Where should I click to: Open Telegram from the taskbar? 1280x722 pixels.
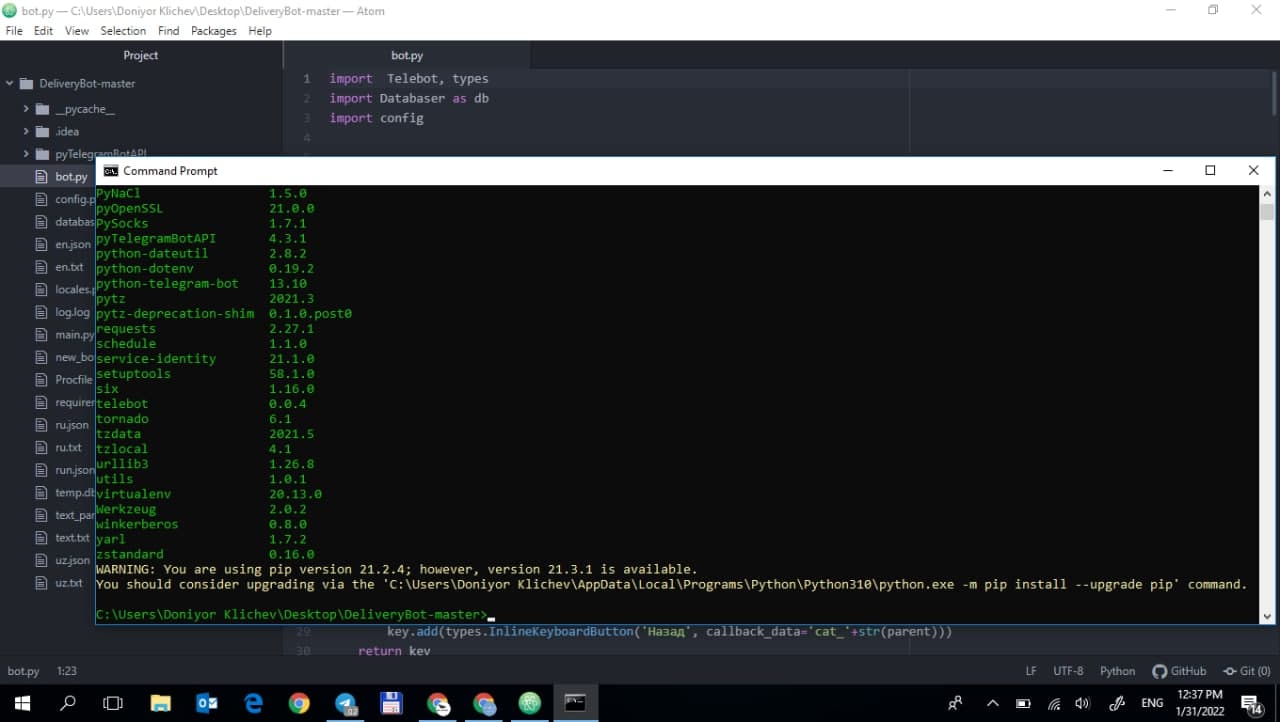(346, 703)
